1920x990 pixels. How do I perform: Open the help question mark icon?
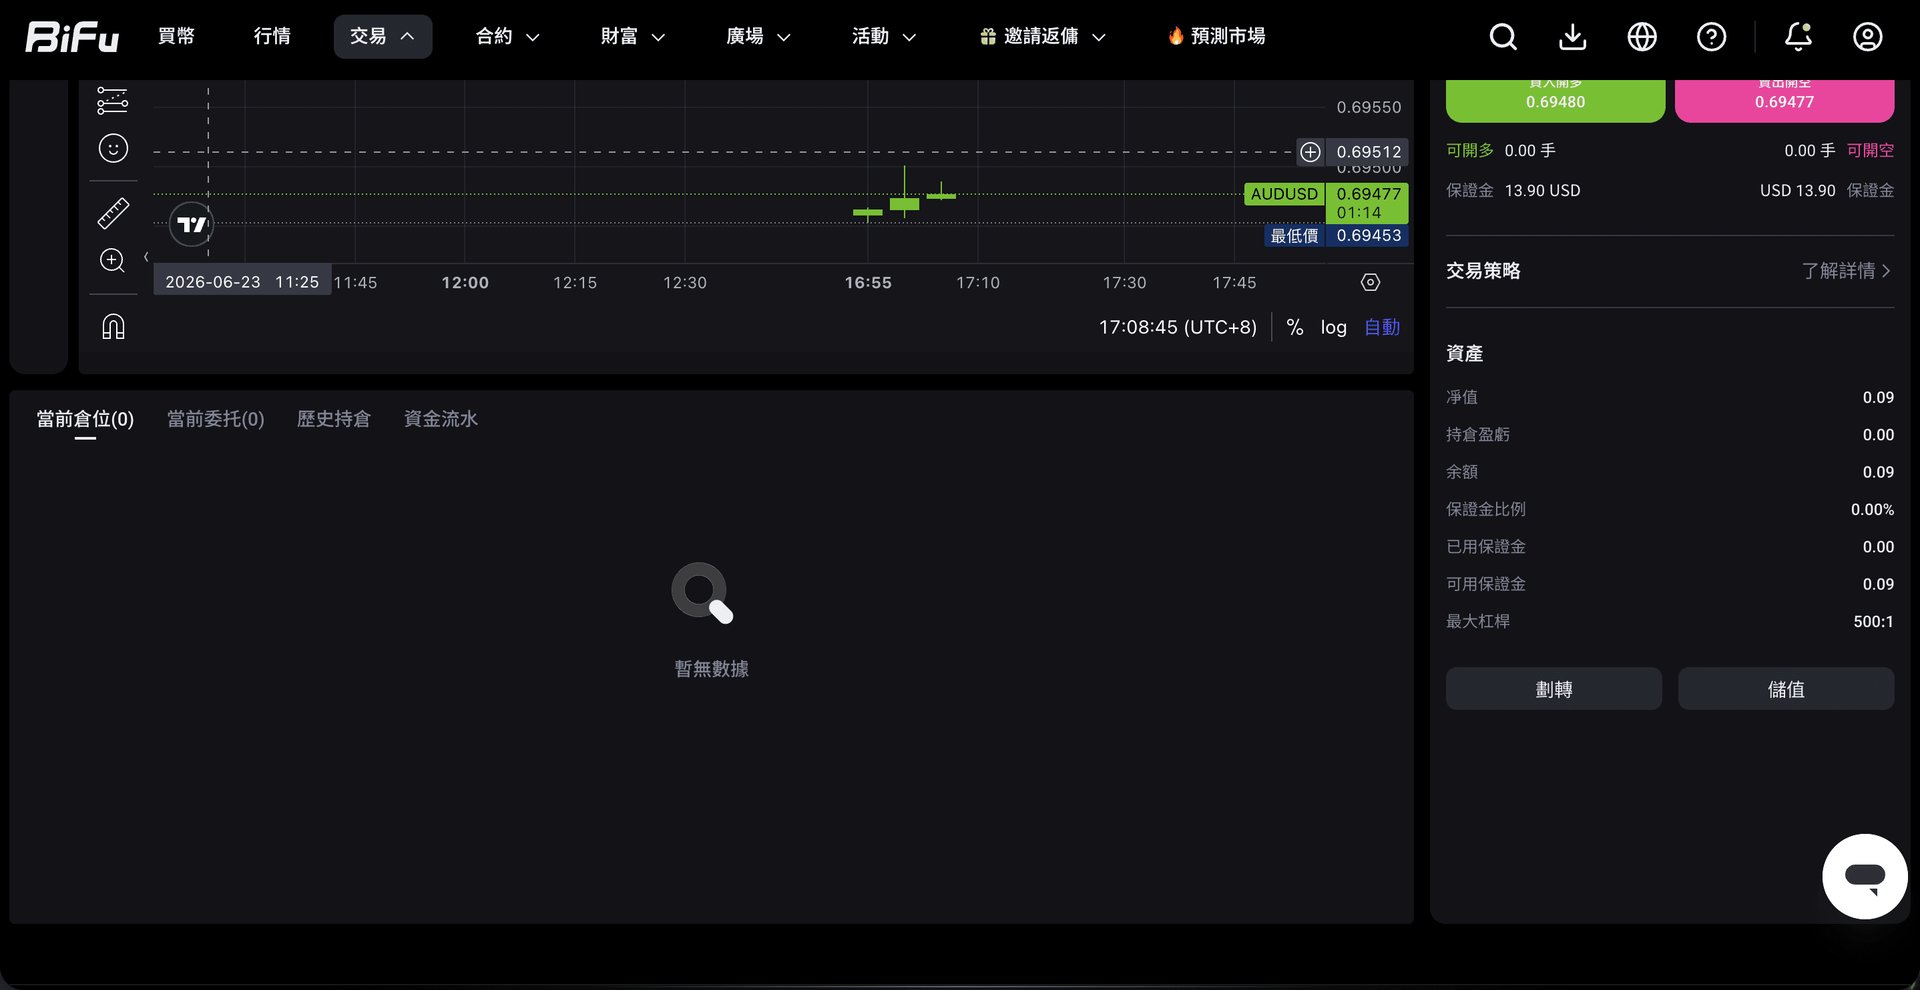click(x=1711, y=37)
